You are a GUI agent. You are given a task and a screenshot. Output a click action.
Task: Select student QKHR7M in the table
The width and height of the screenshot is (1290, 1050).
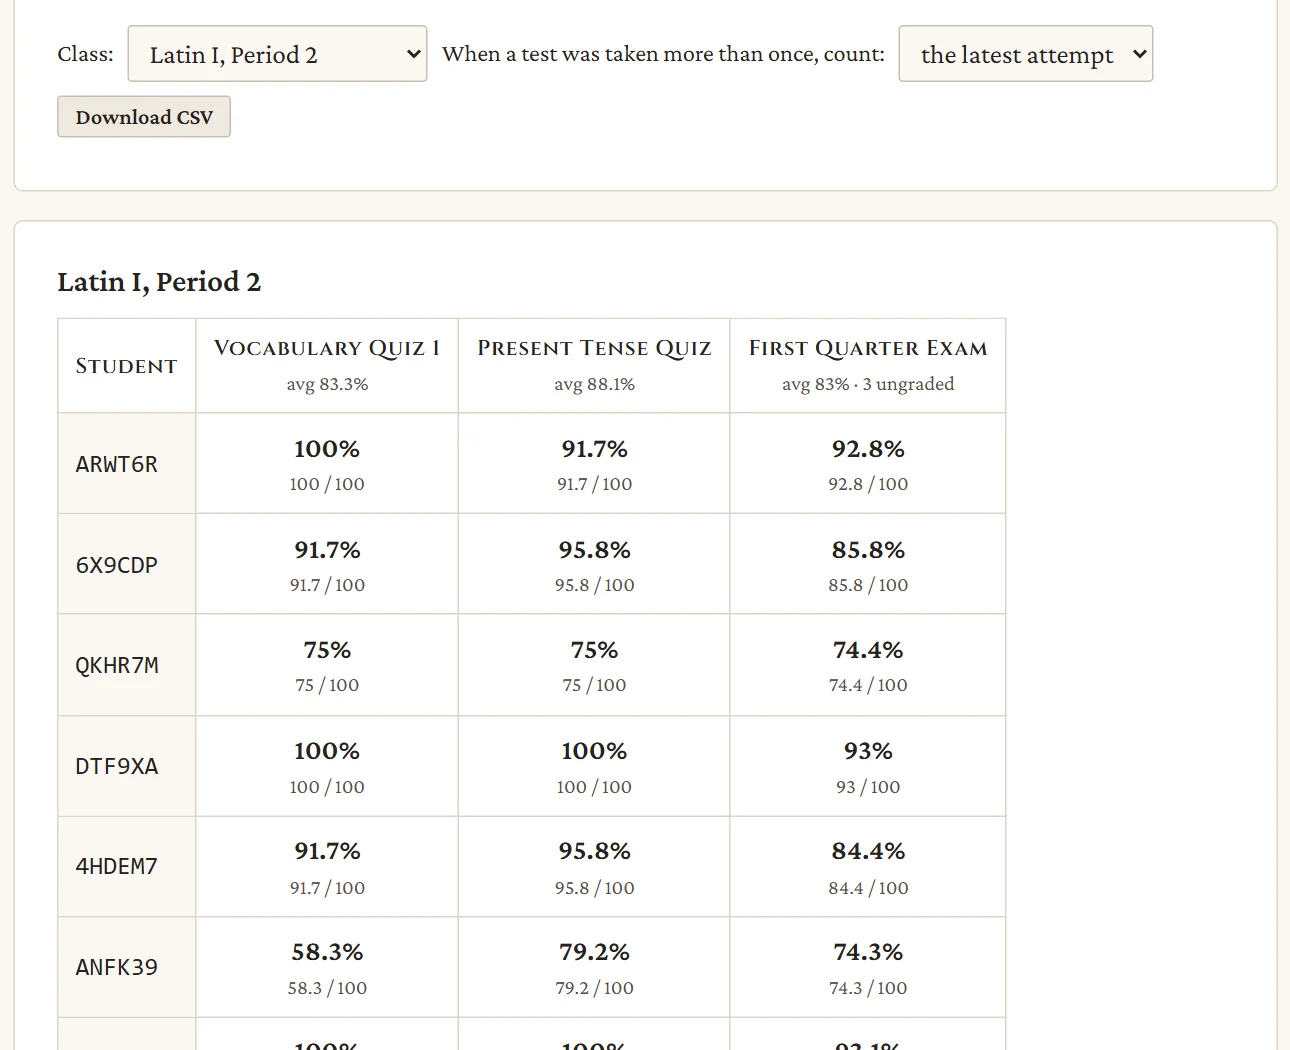[117, 665]
